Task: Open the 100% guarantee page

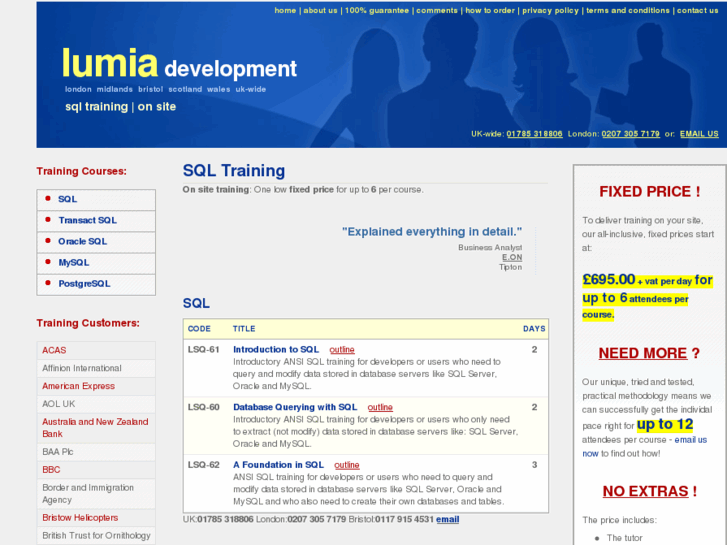Action: tap(376, 10)
